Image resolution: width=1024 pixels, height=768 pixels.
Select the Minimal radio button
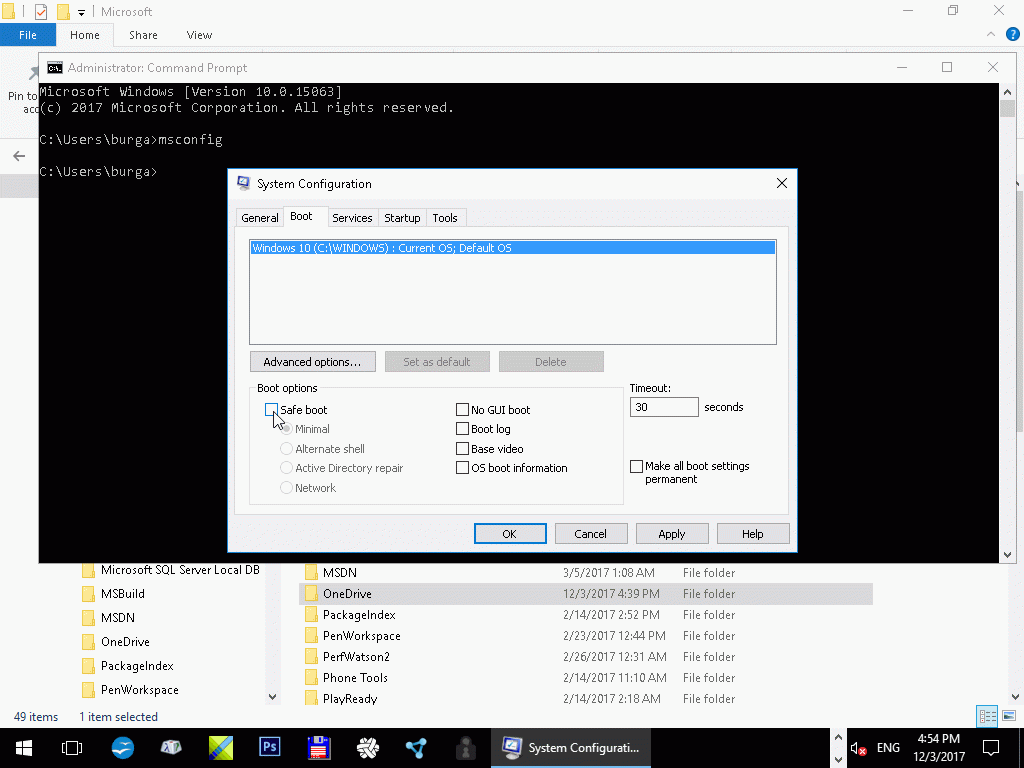pos(286,429)
